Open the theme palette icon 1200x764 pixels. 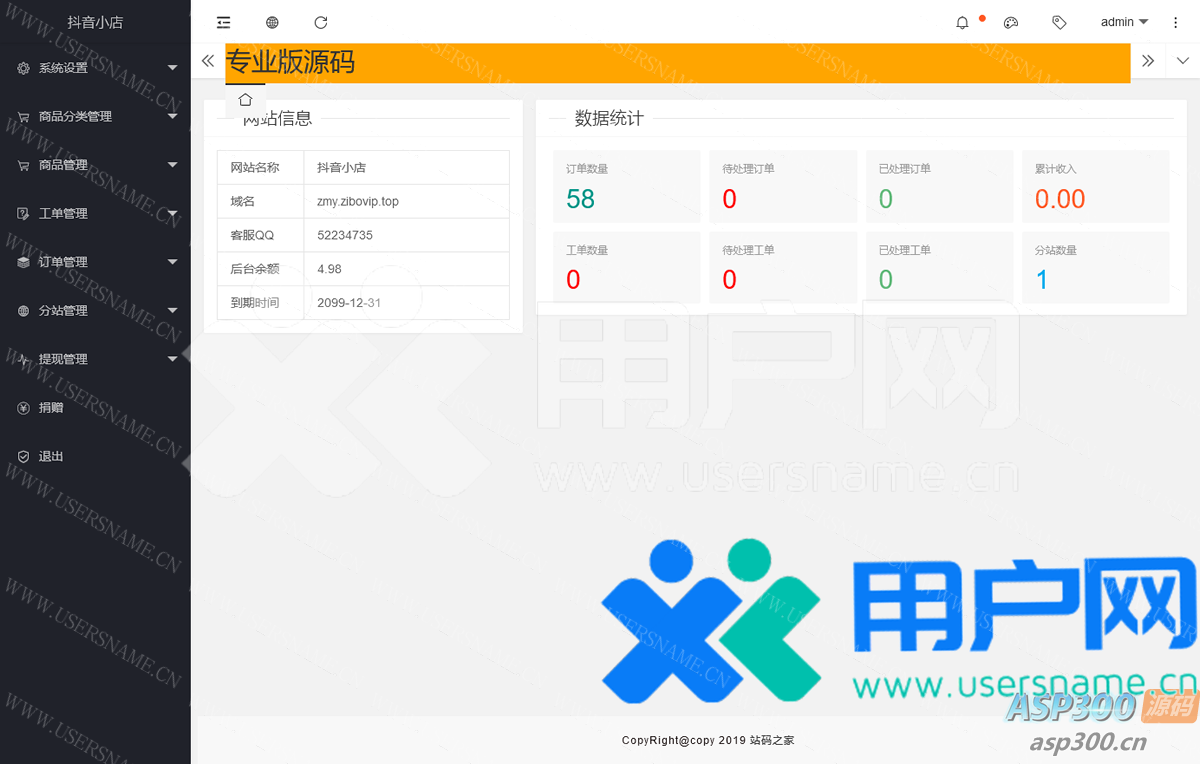(x=1011, y=23)
